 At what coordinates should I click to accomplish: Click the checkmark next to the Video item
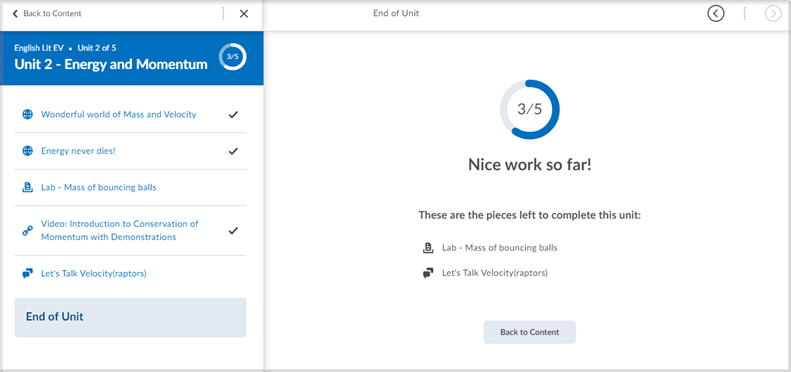point(233,231)
